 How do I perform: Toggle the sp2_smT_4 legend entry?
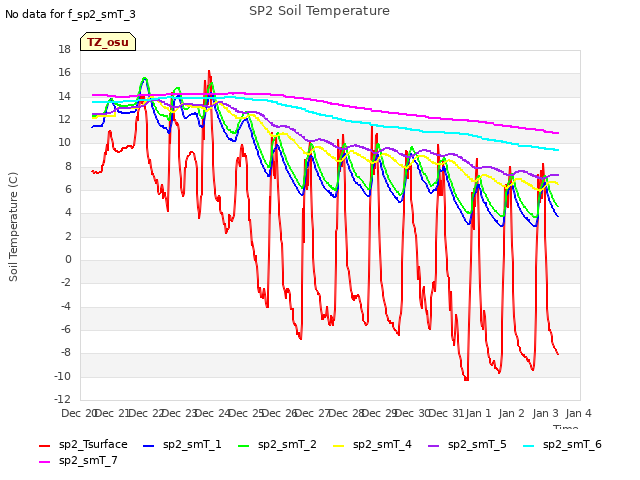[x=372, y=444]
